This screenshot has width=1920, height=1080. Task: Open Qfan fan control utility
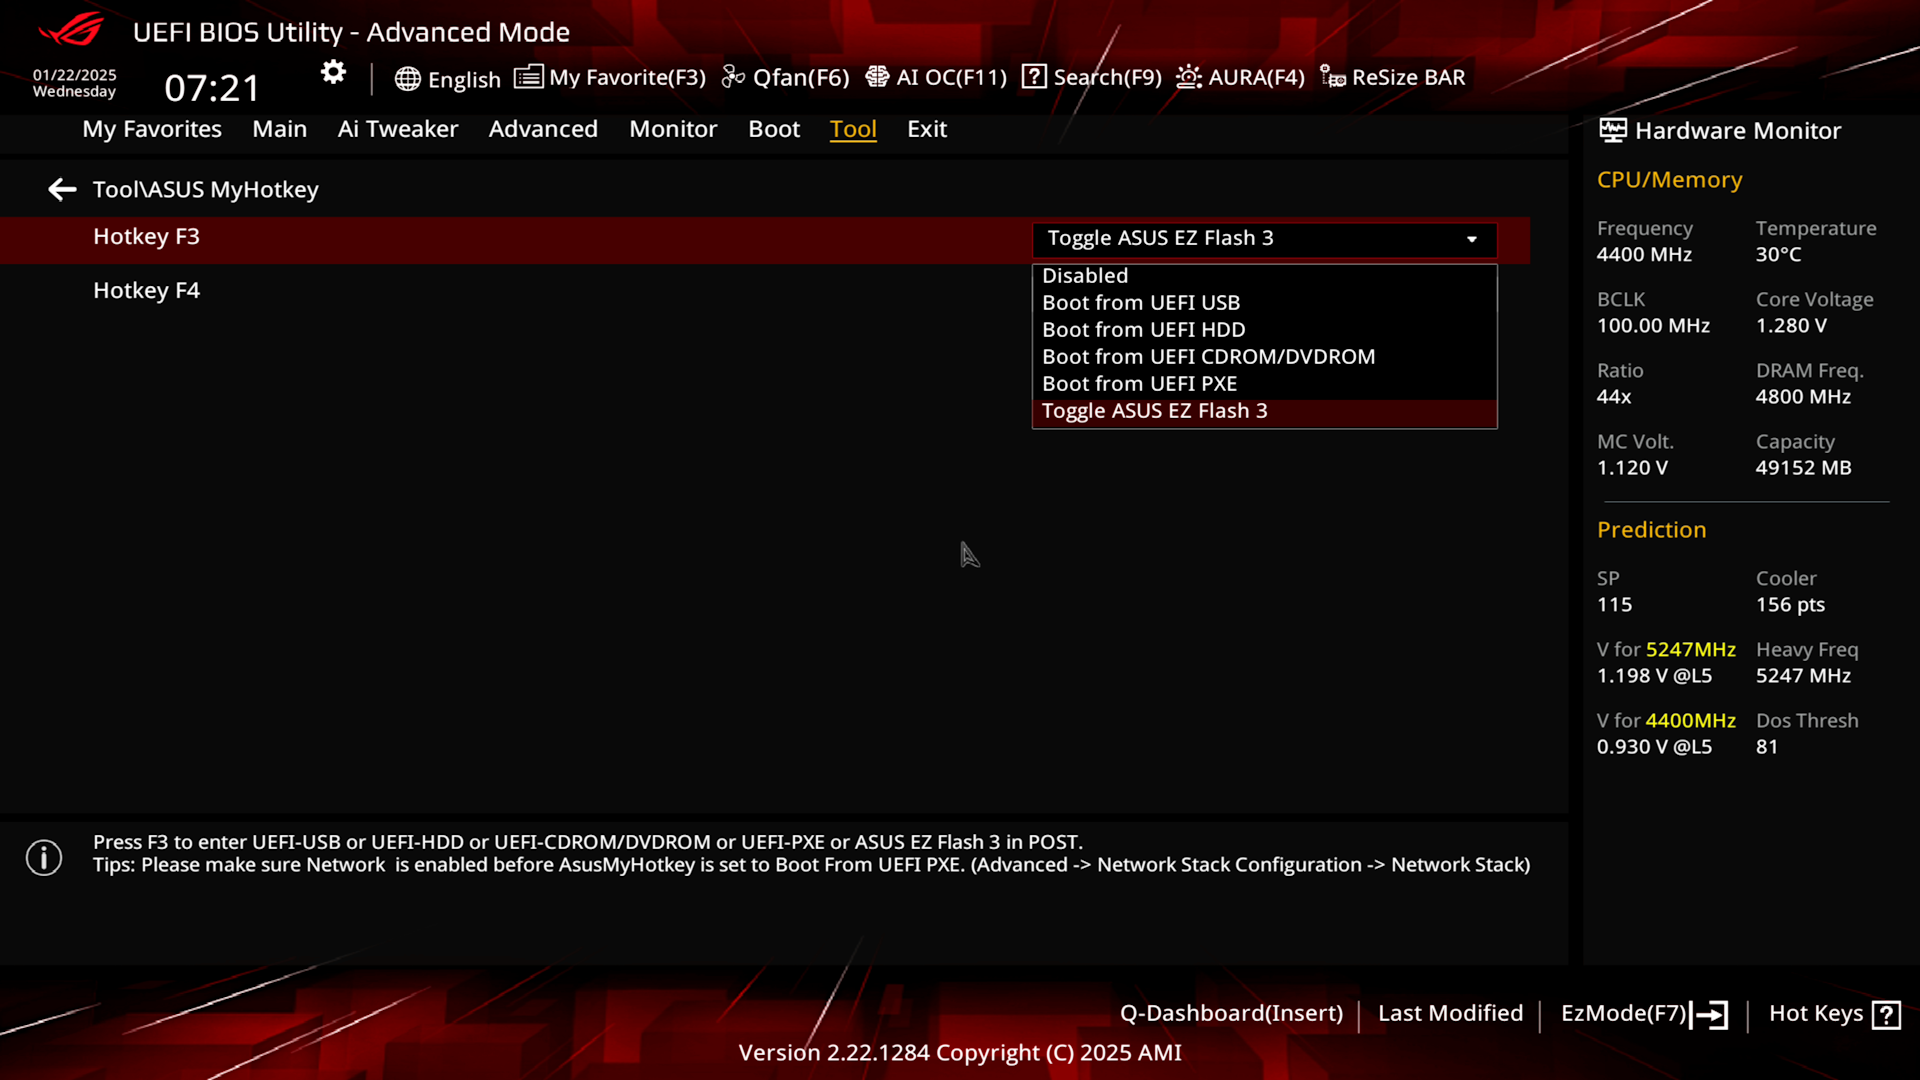coord(786,76)
